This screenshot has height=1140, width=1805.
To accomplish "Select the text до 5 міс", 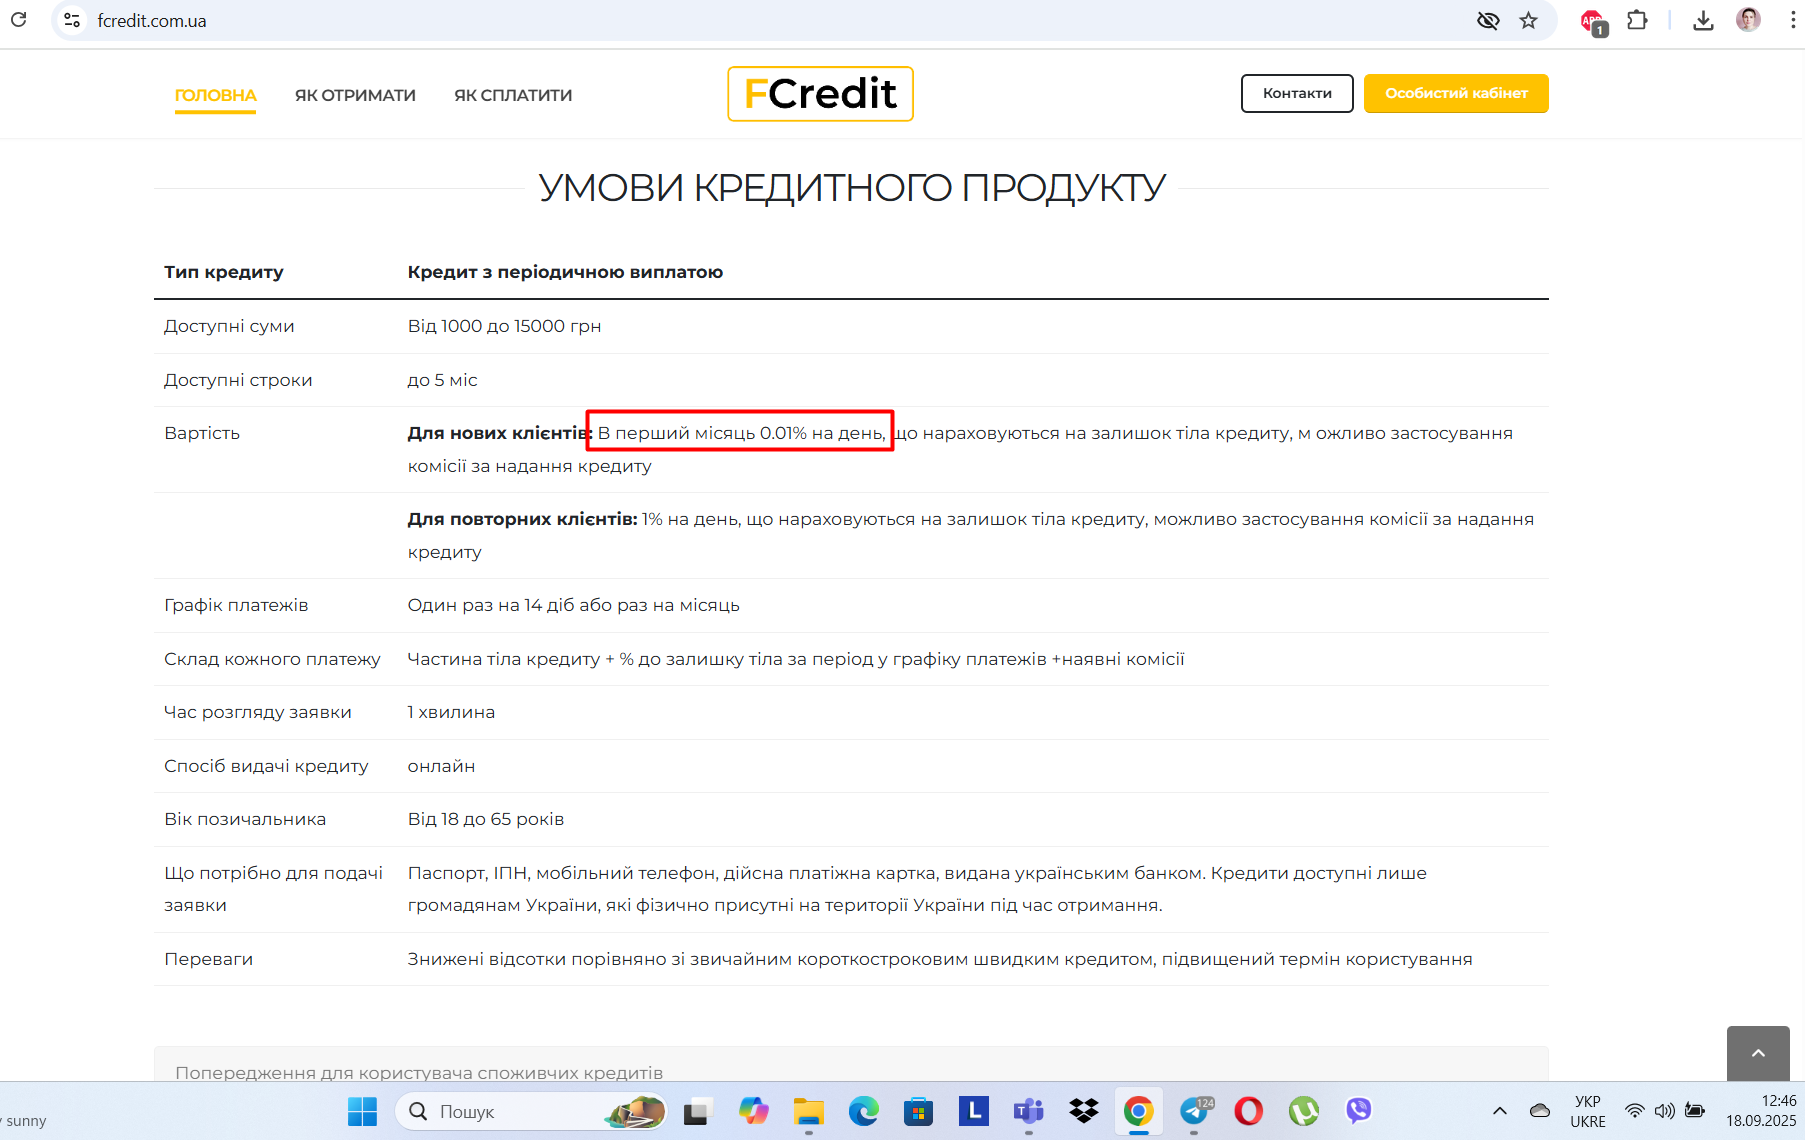I will click(x=442, y=380).
